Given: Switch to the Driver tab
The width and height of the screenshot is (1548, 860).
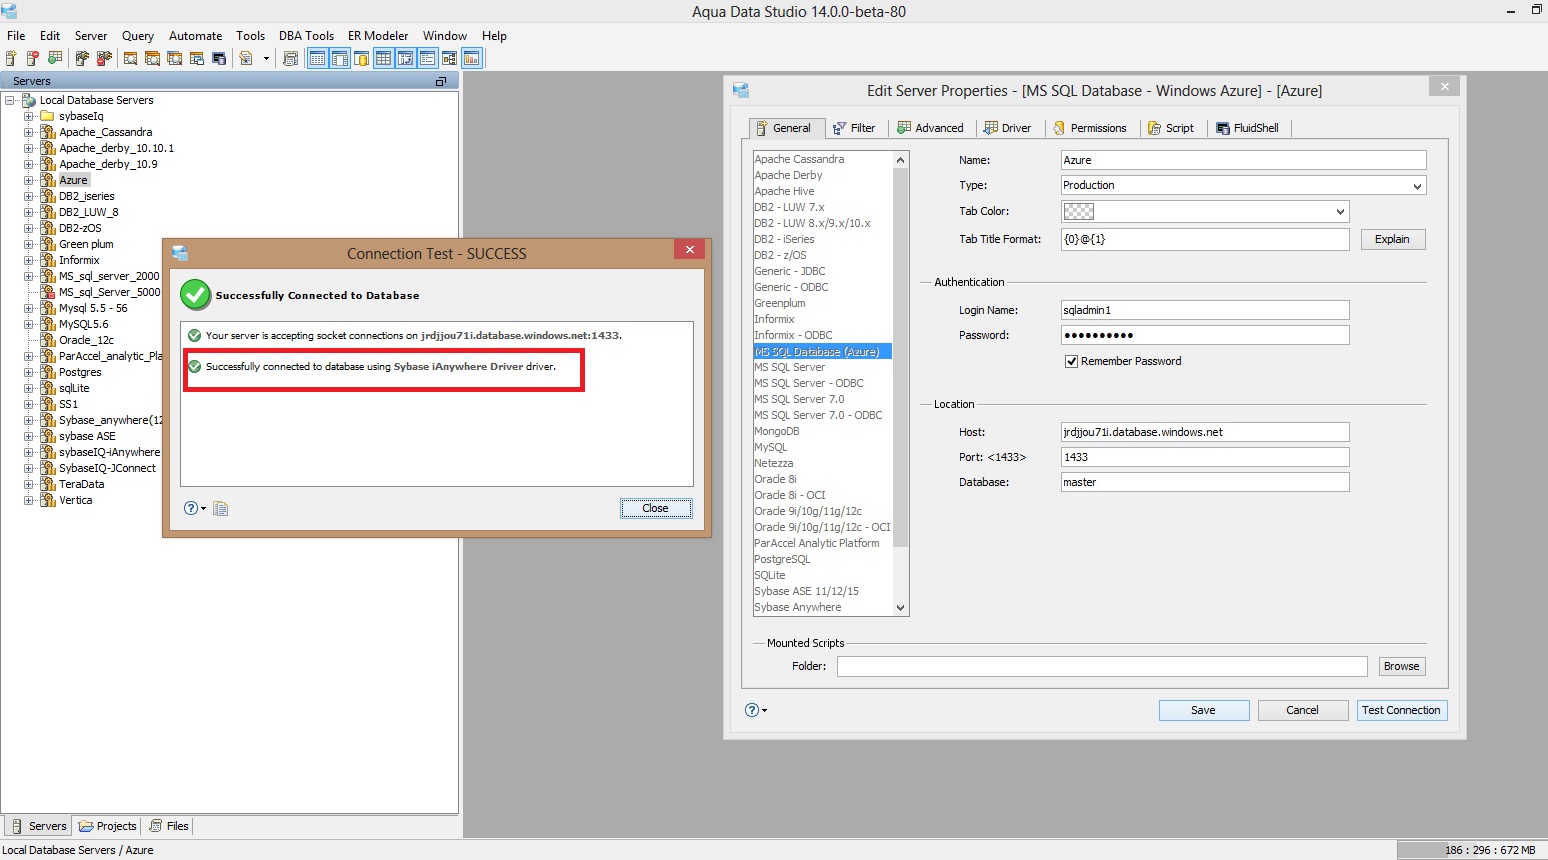Looking at the screenshot, I should click(1008, 128).
